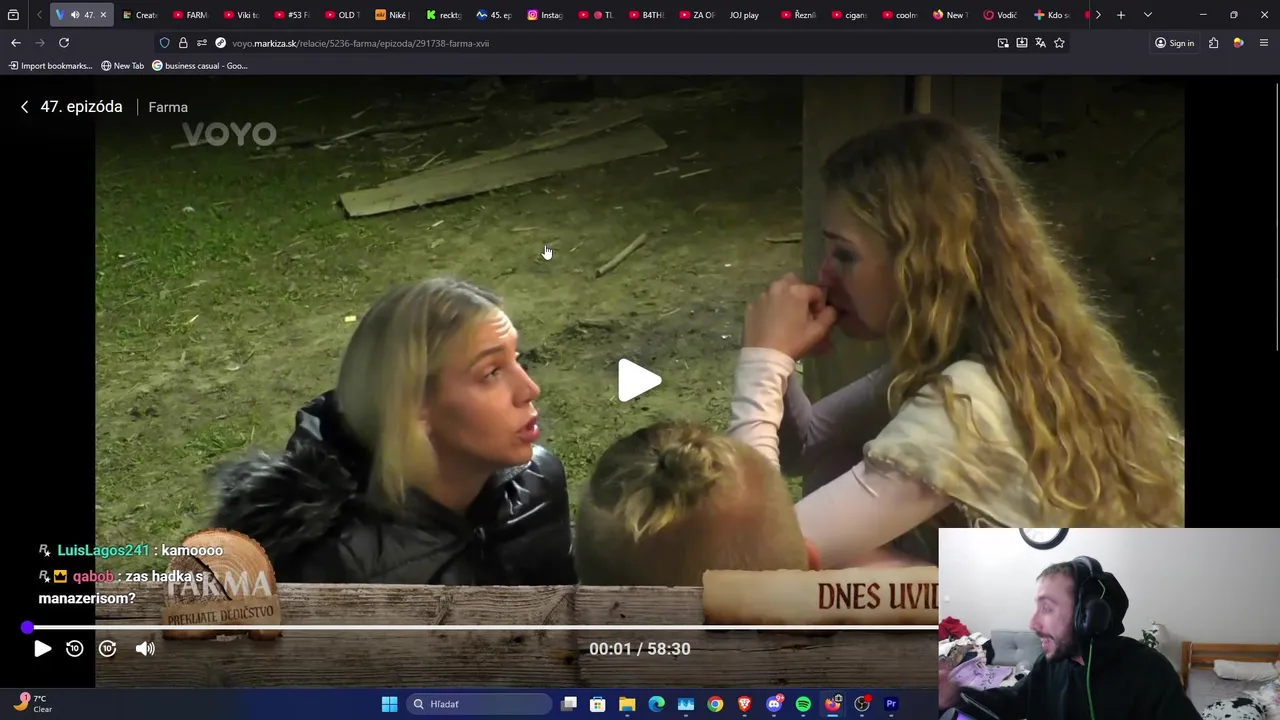
Task: Switch to the Vodič tab
Action: coord(1001,15)
